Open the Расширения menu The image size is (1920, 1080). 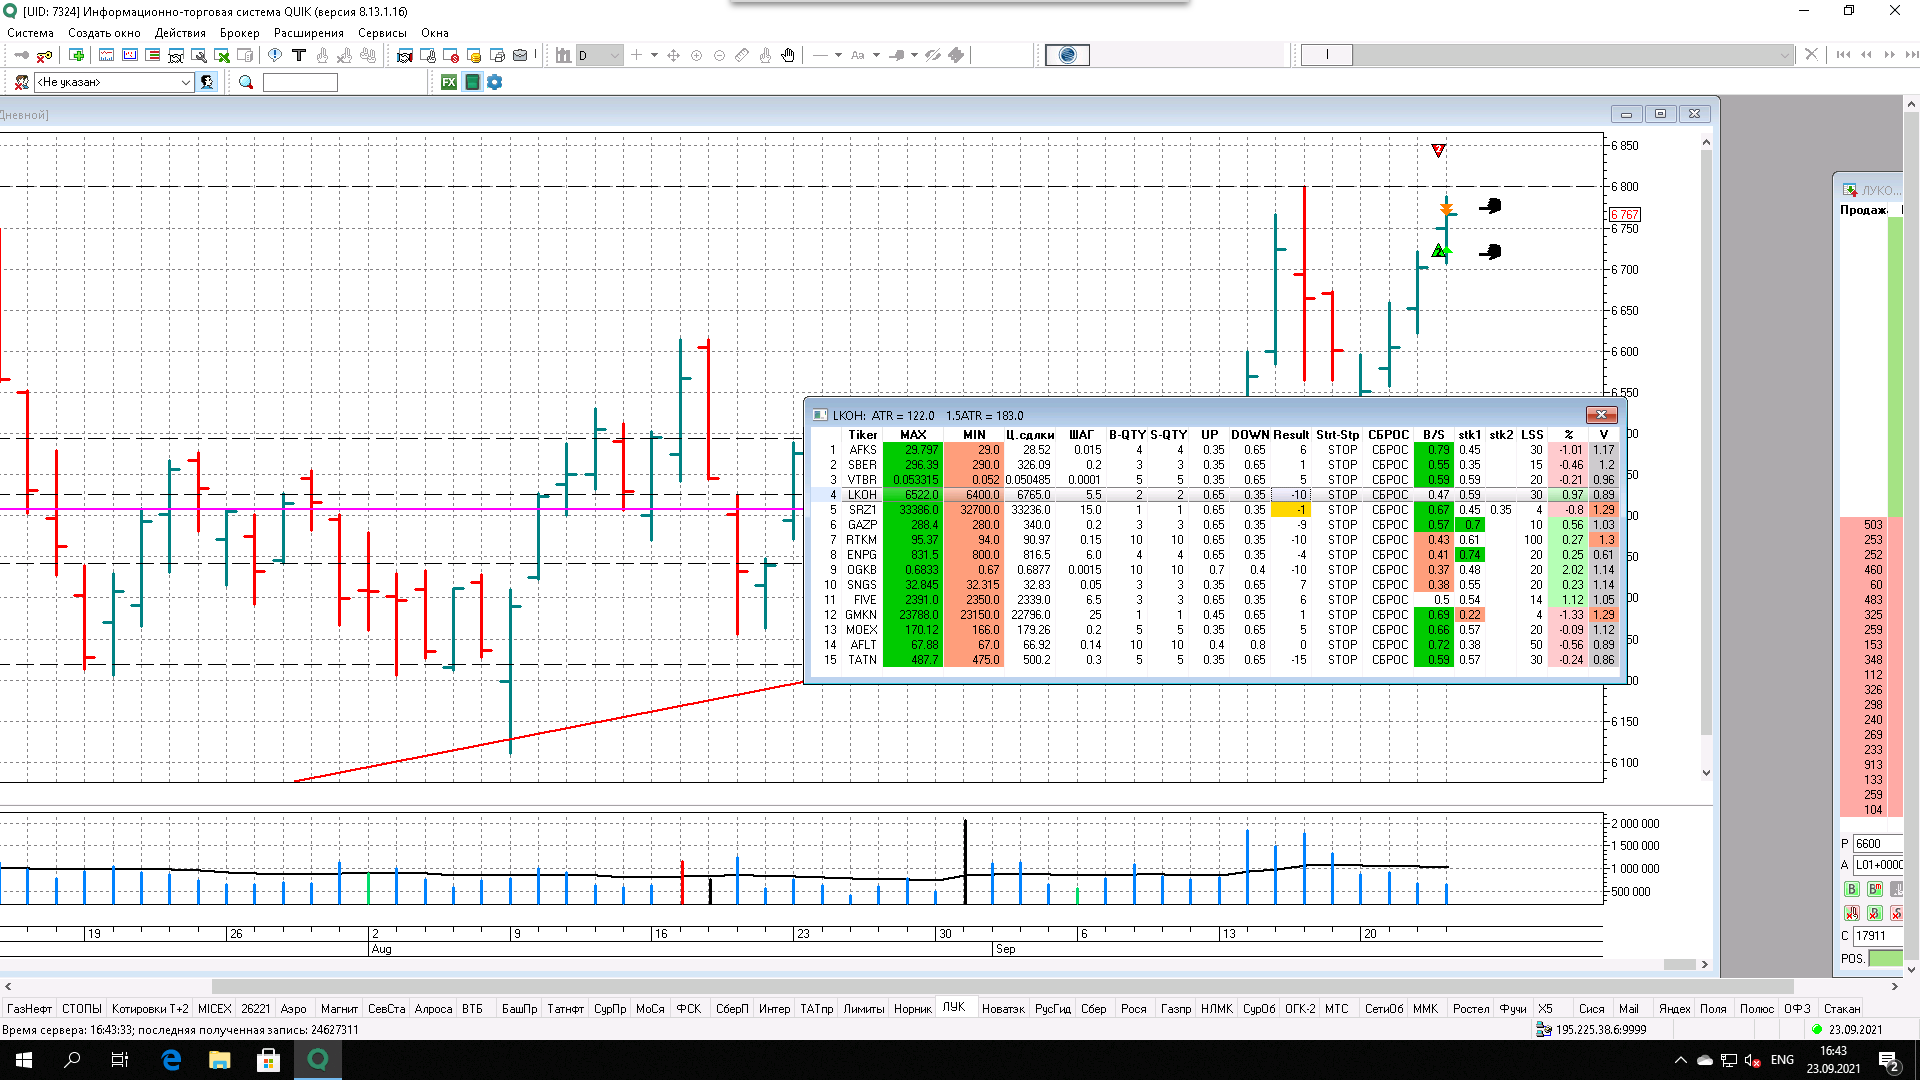click(x=308, y=33)
